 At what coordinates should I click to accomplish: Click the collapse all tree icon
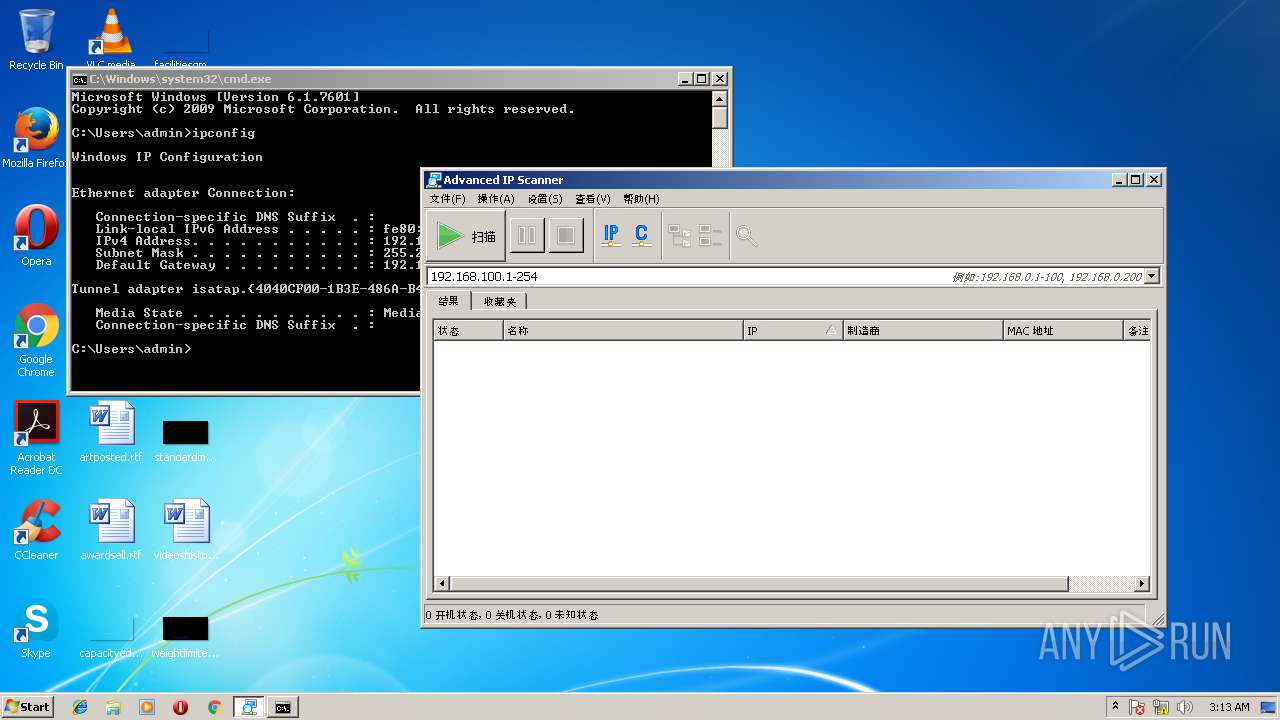pyautogui.click(x=710, y=236)
